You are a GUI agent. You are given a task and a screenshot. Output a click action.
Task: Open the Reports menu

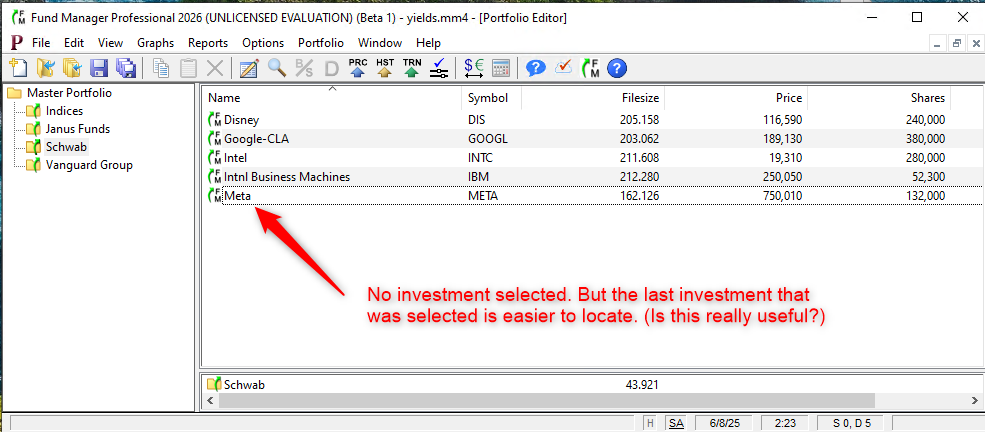[x=208, y=43]
